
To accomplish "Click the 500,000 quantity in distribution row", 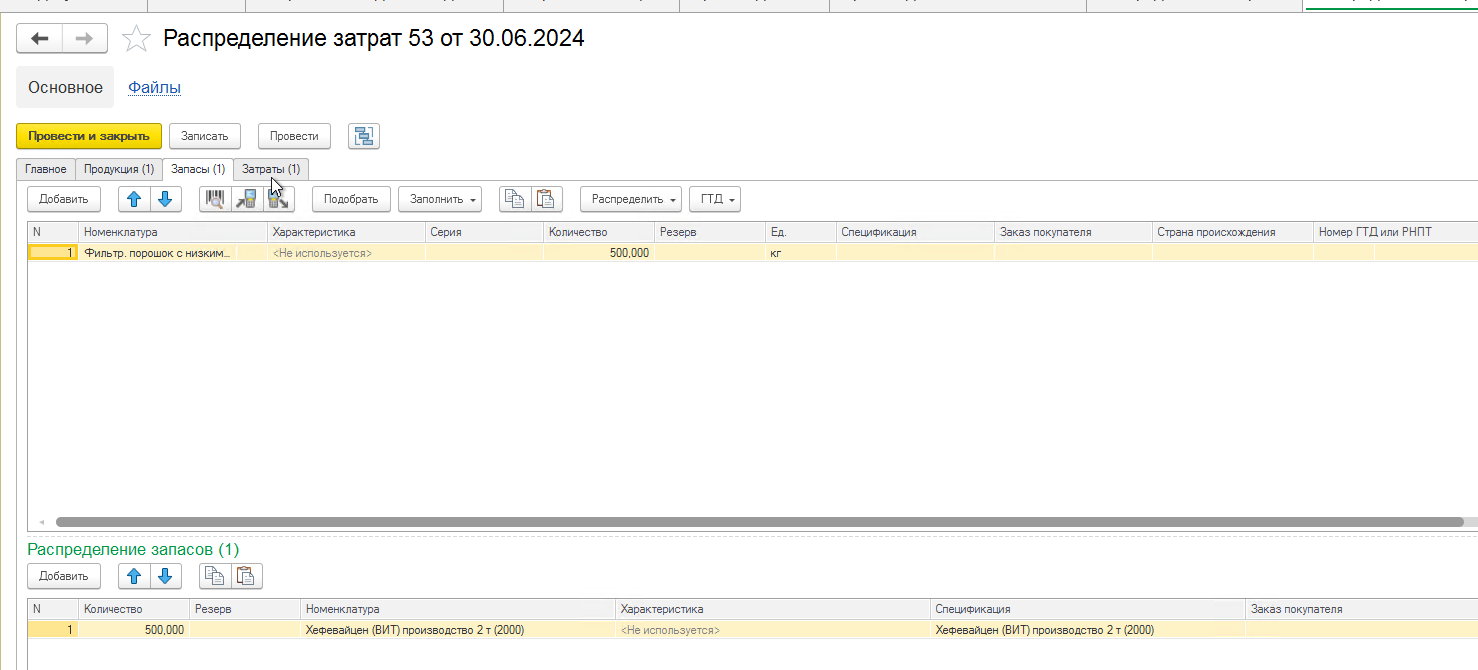I will [x=134, y=630].
